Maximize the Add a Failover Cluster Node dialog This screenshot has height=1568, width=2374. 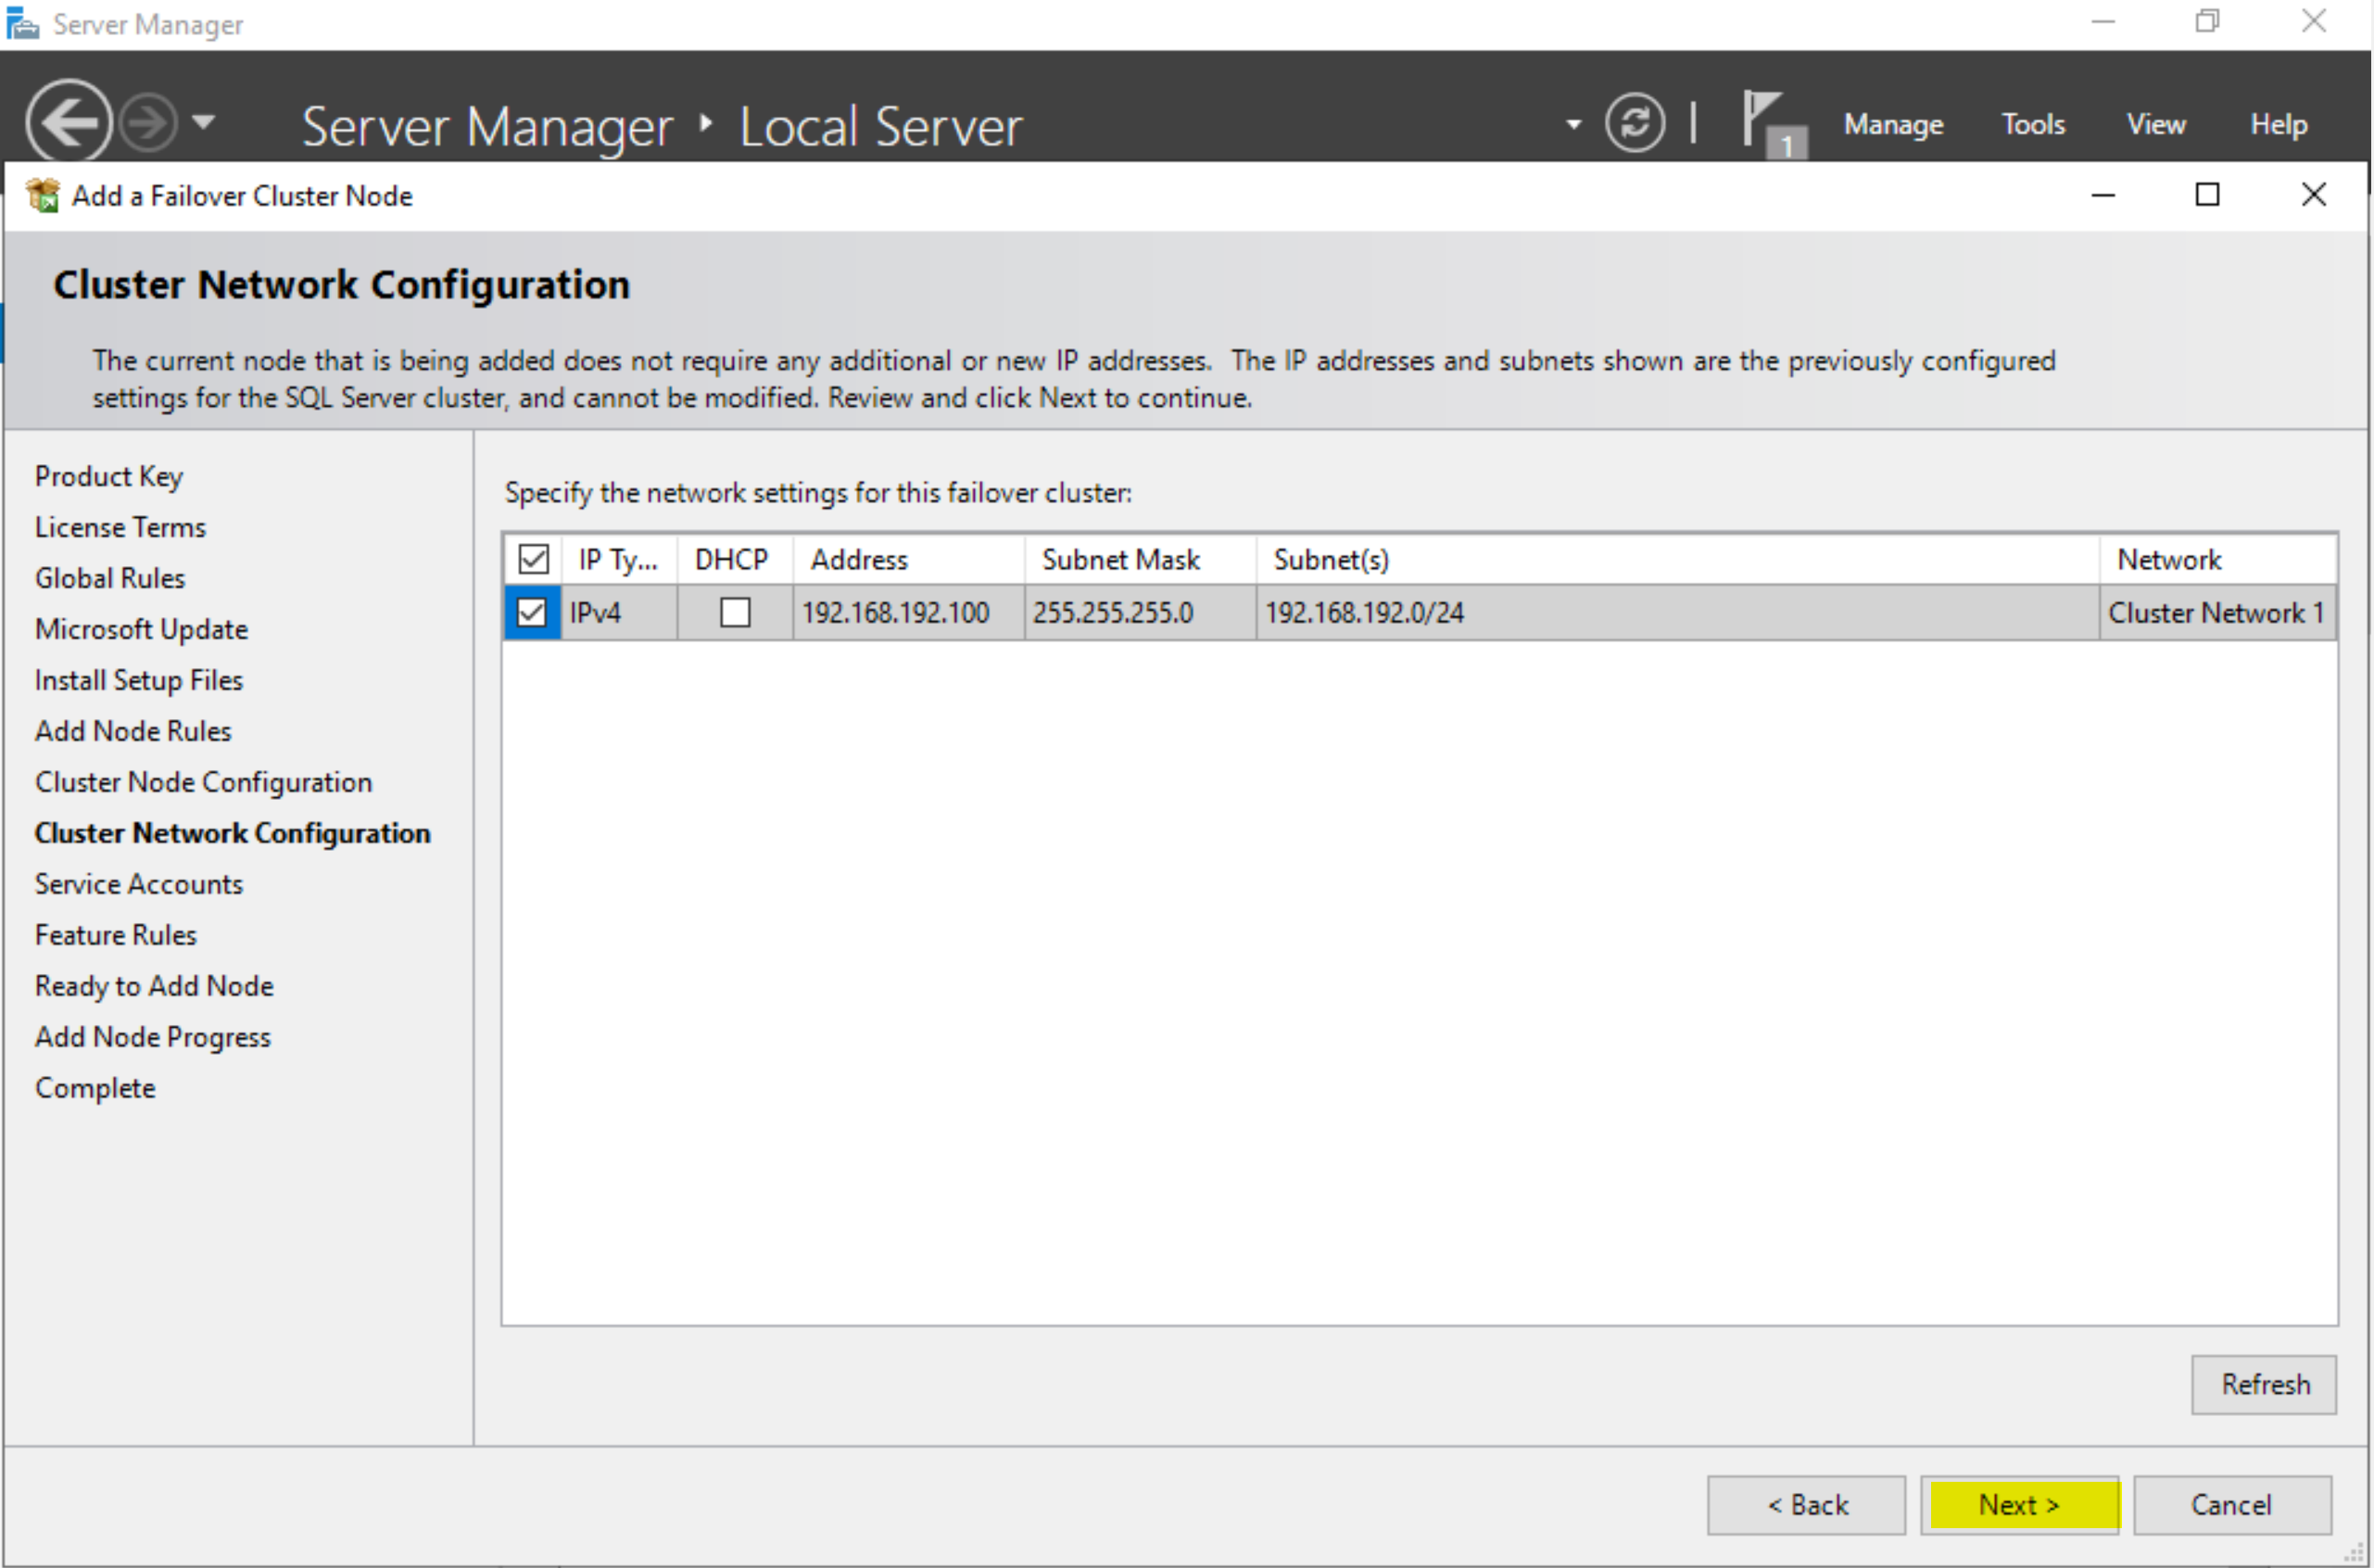point(2208,194)
